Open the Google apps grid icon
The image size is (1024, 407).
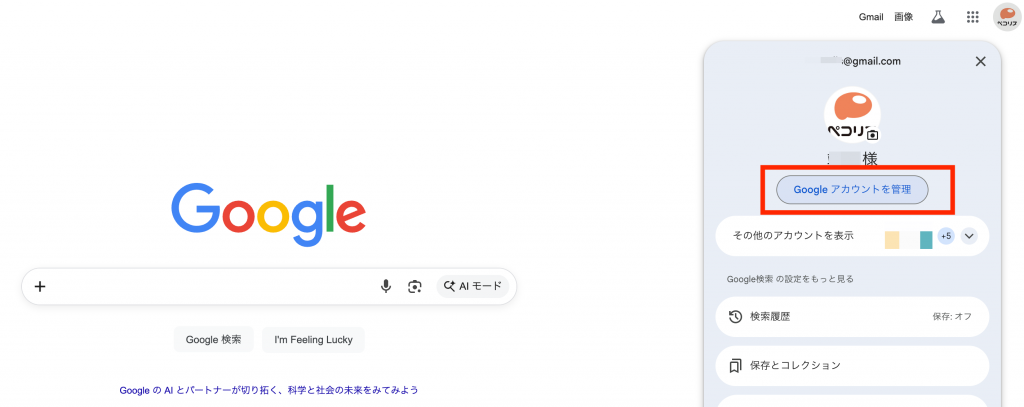pyautogui.click(x=972, y=17)
